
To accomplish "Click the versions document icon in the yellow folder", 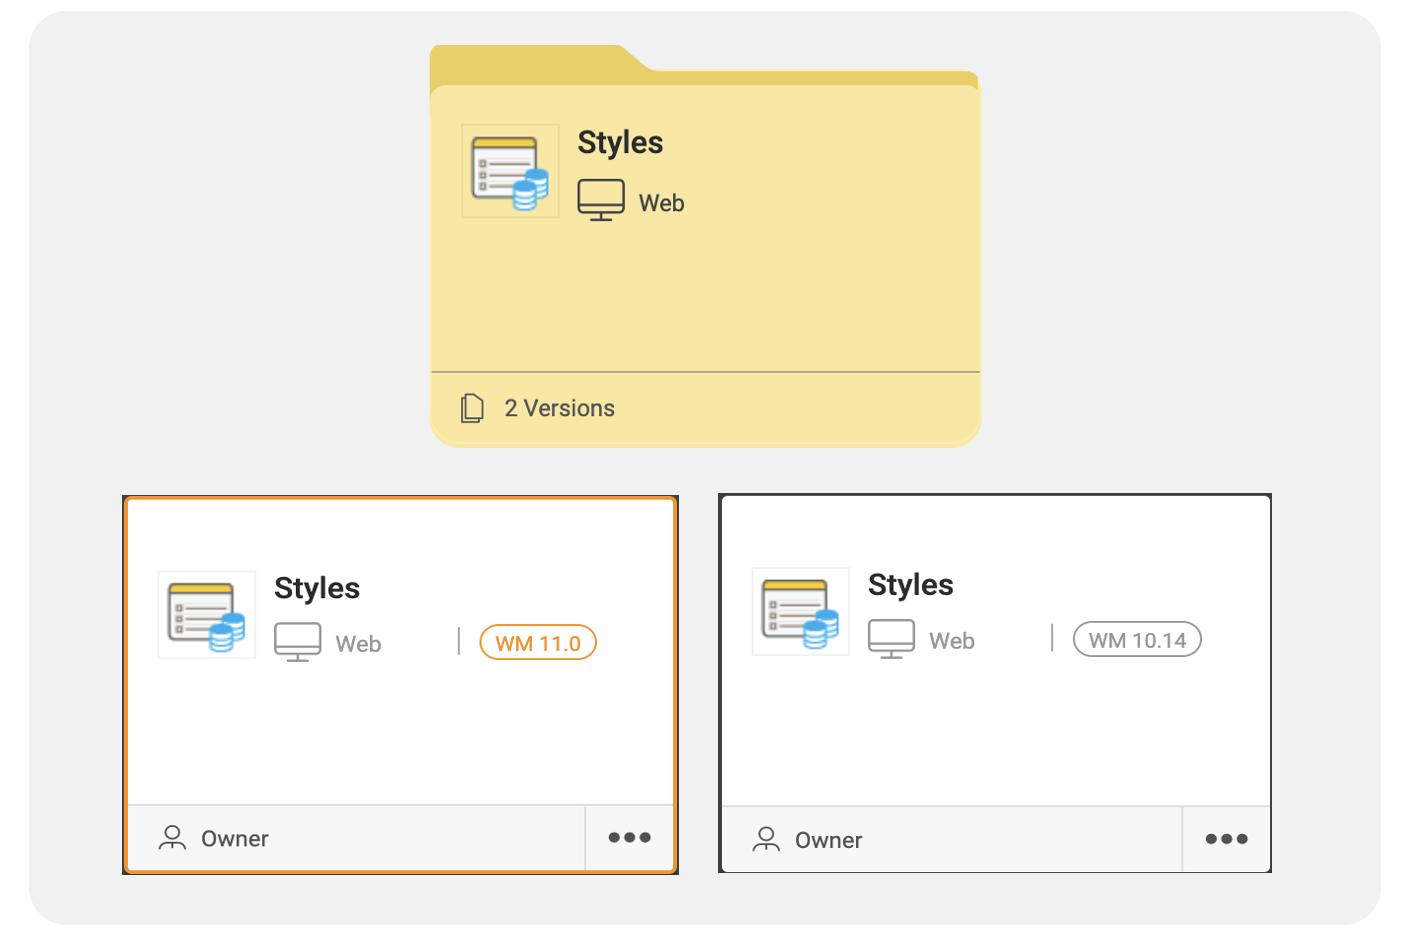I will pyautogui.click(x=474, y=407).
